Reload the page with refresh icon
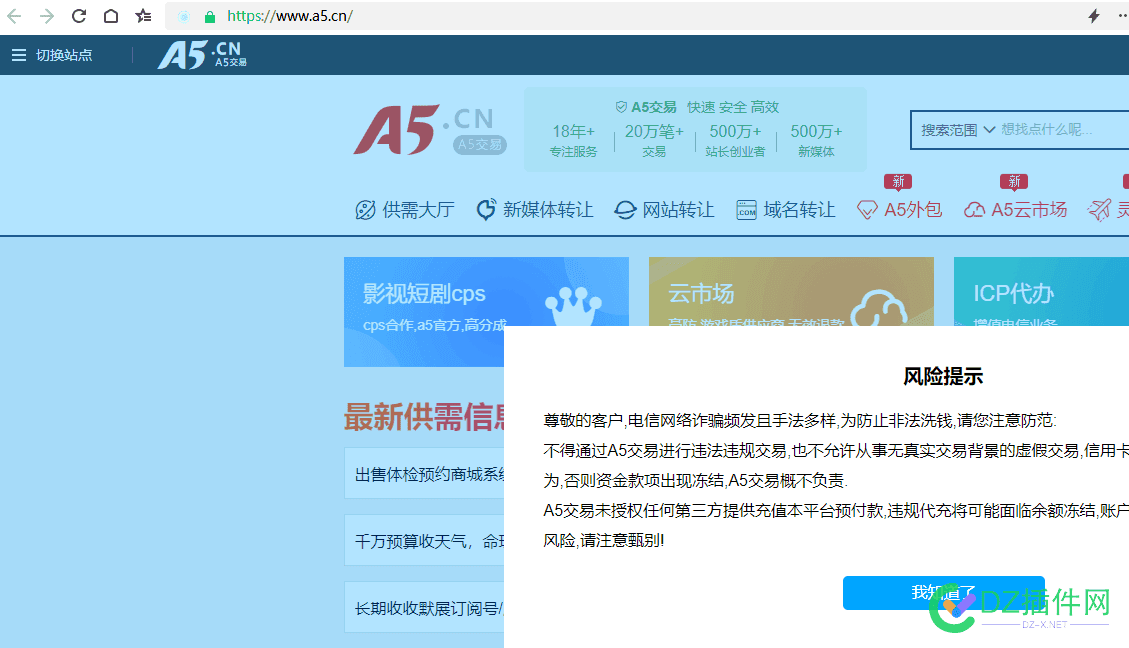 tap(78, 16)
